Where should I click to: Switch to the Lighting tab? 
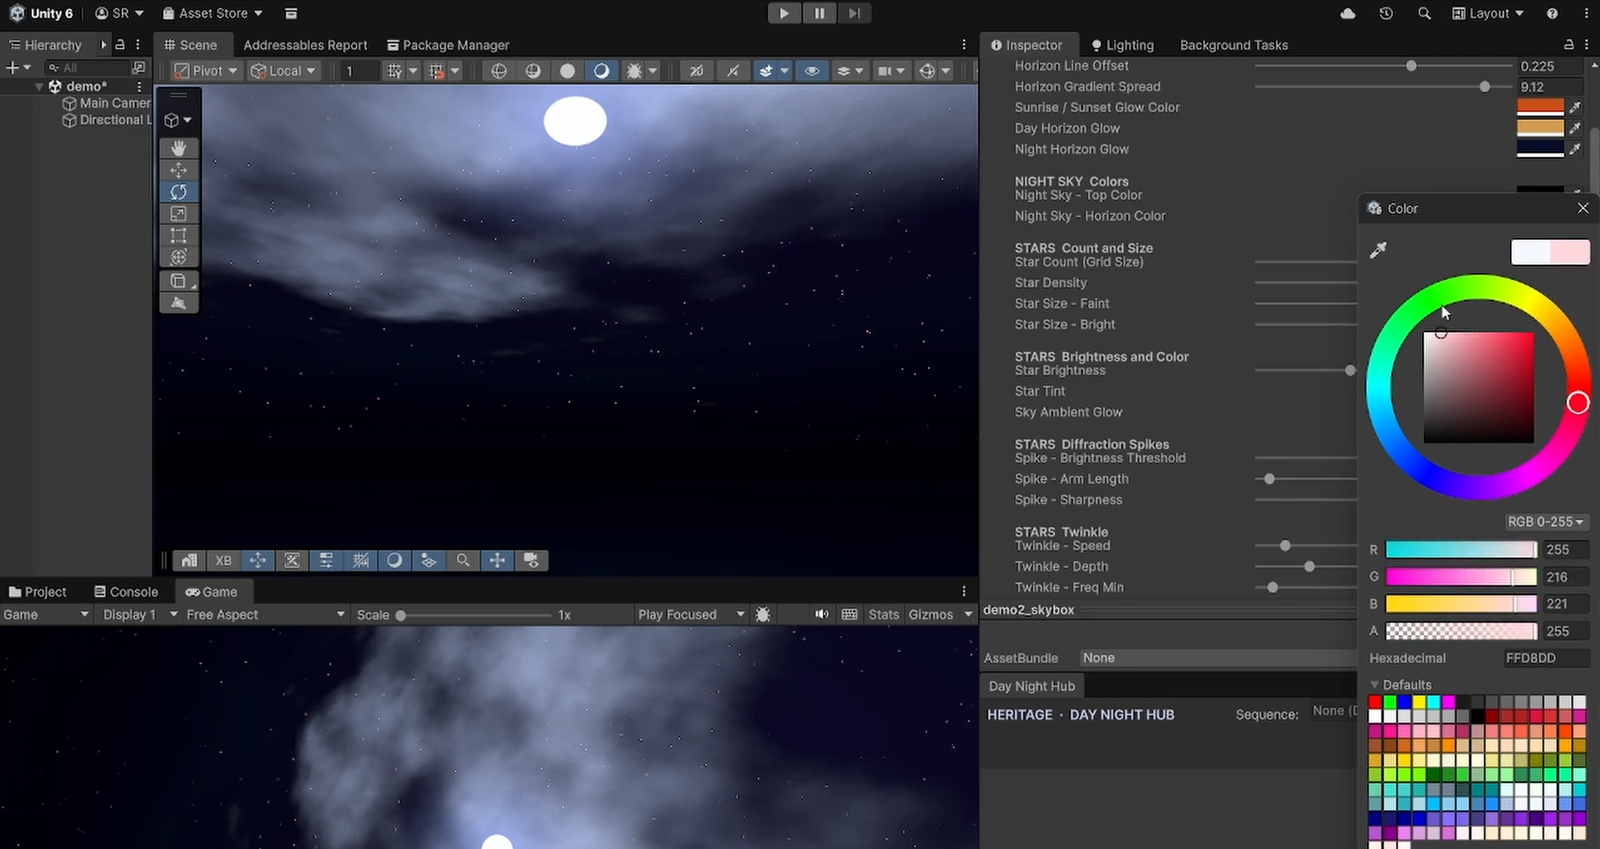[1122, 45]
